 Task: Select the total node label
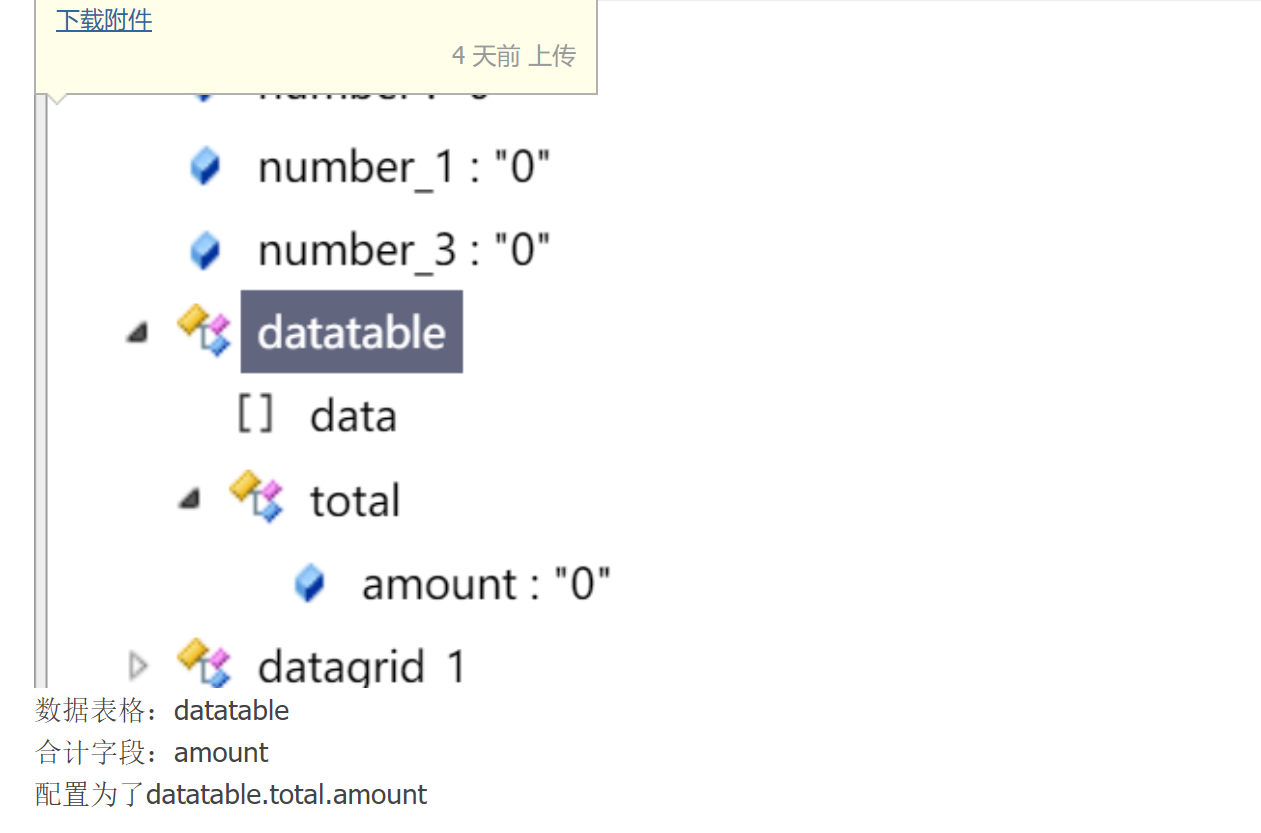pyautogui.click(x=355, y=500)
